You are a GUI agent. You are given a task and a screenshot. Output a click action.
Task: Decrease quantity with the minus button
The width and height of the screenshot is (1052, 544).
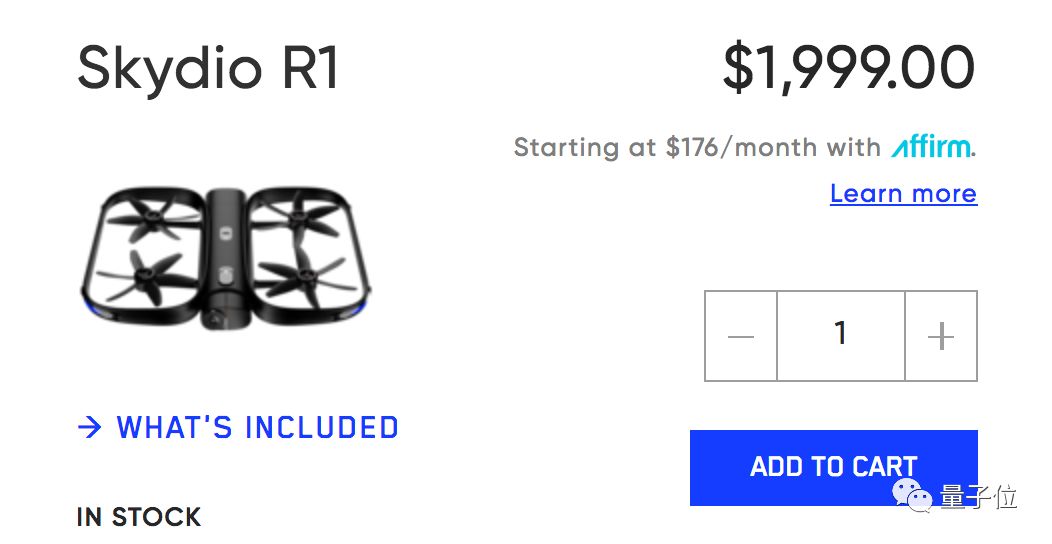point(741,336)
